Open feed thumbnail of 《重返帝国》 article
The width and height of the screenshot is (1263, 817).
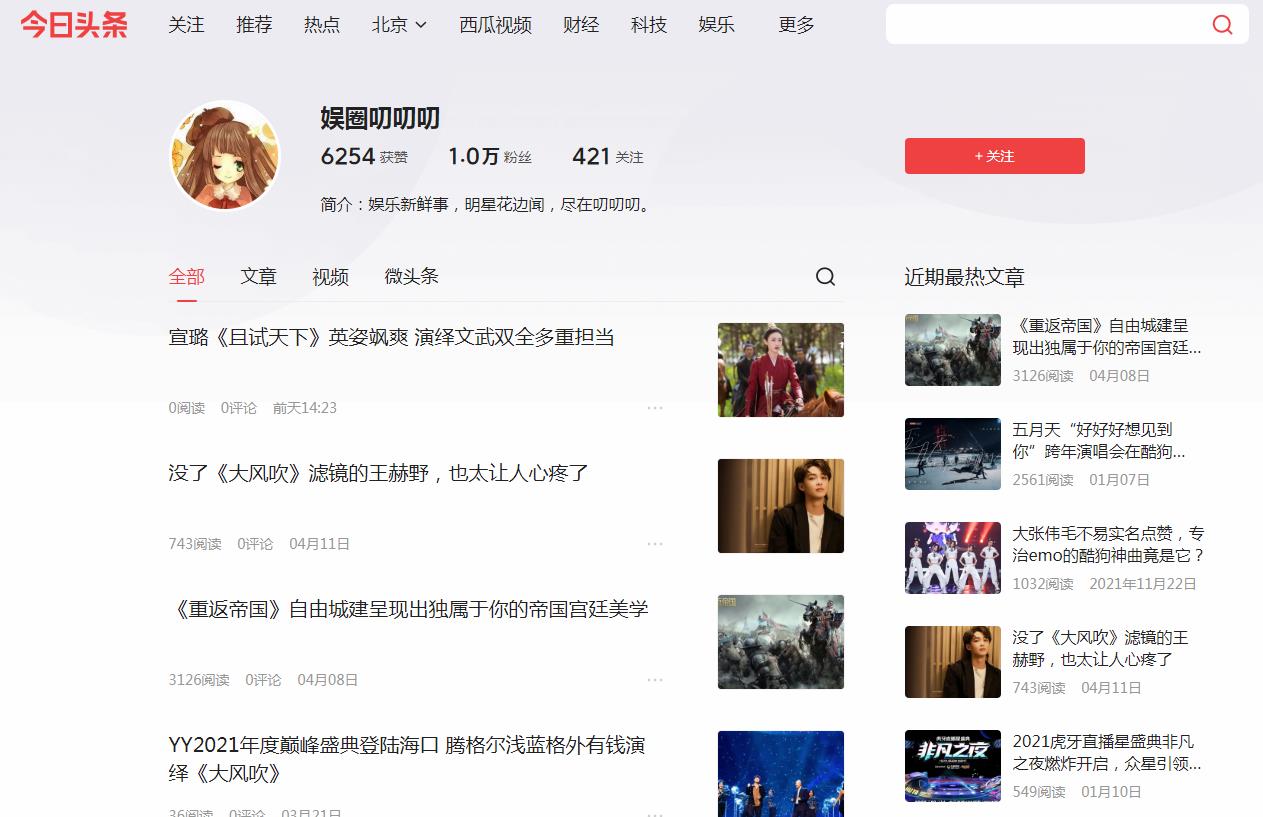coord(781,642)
